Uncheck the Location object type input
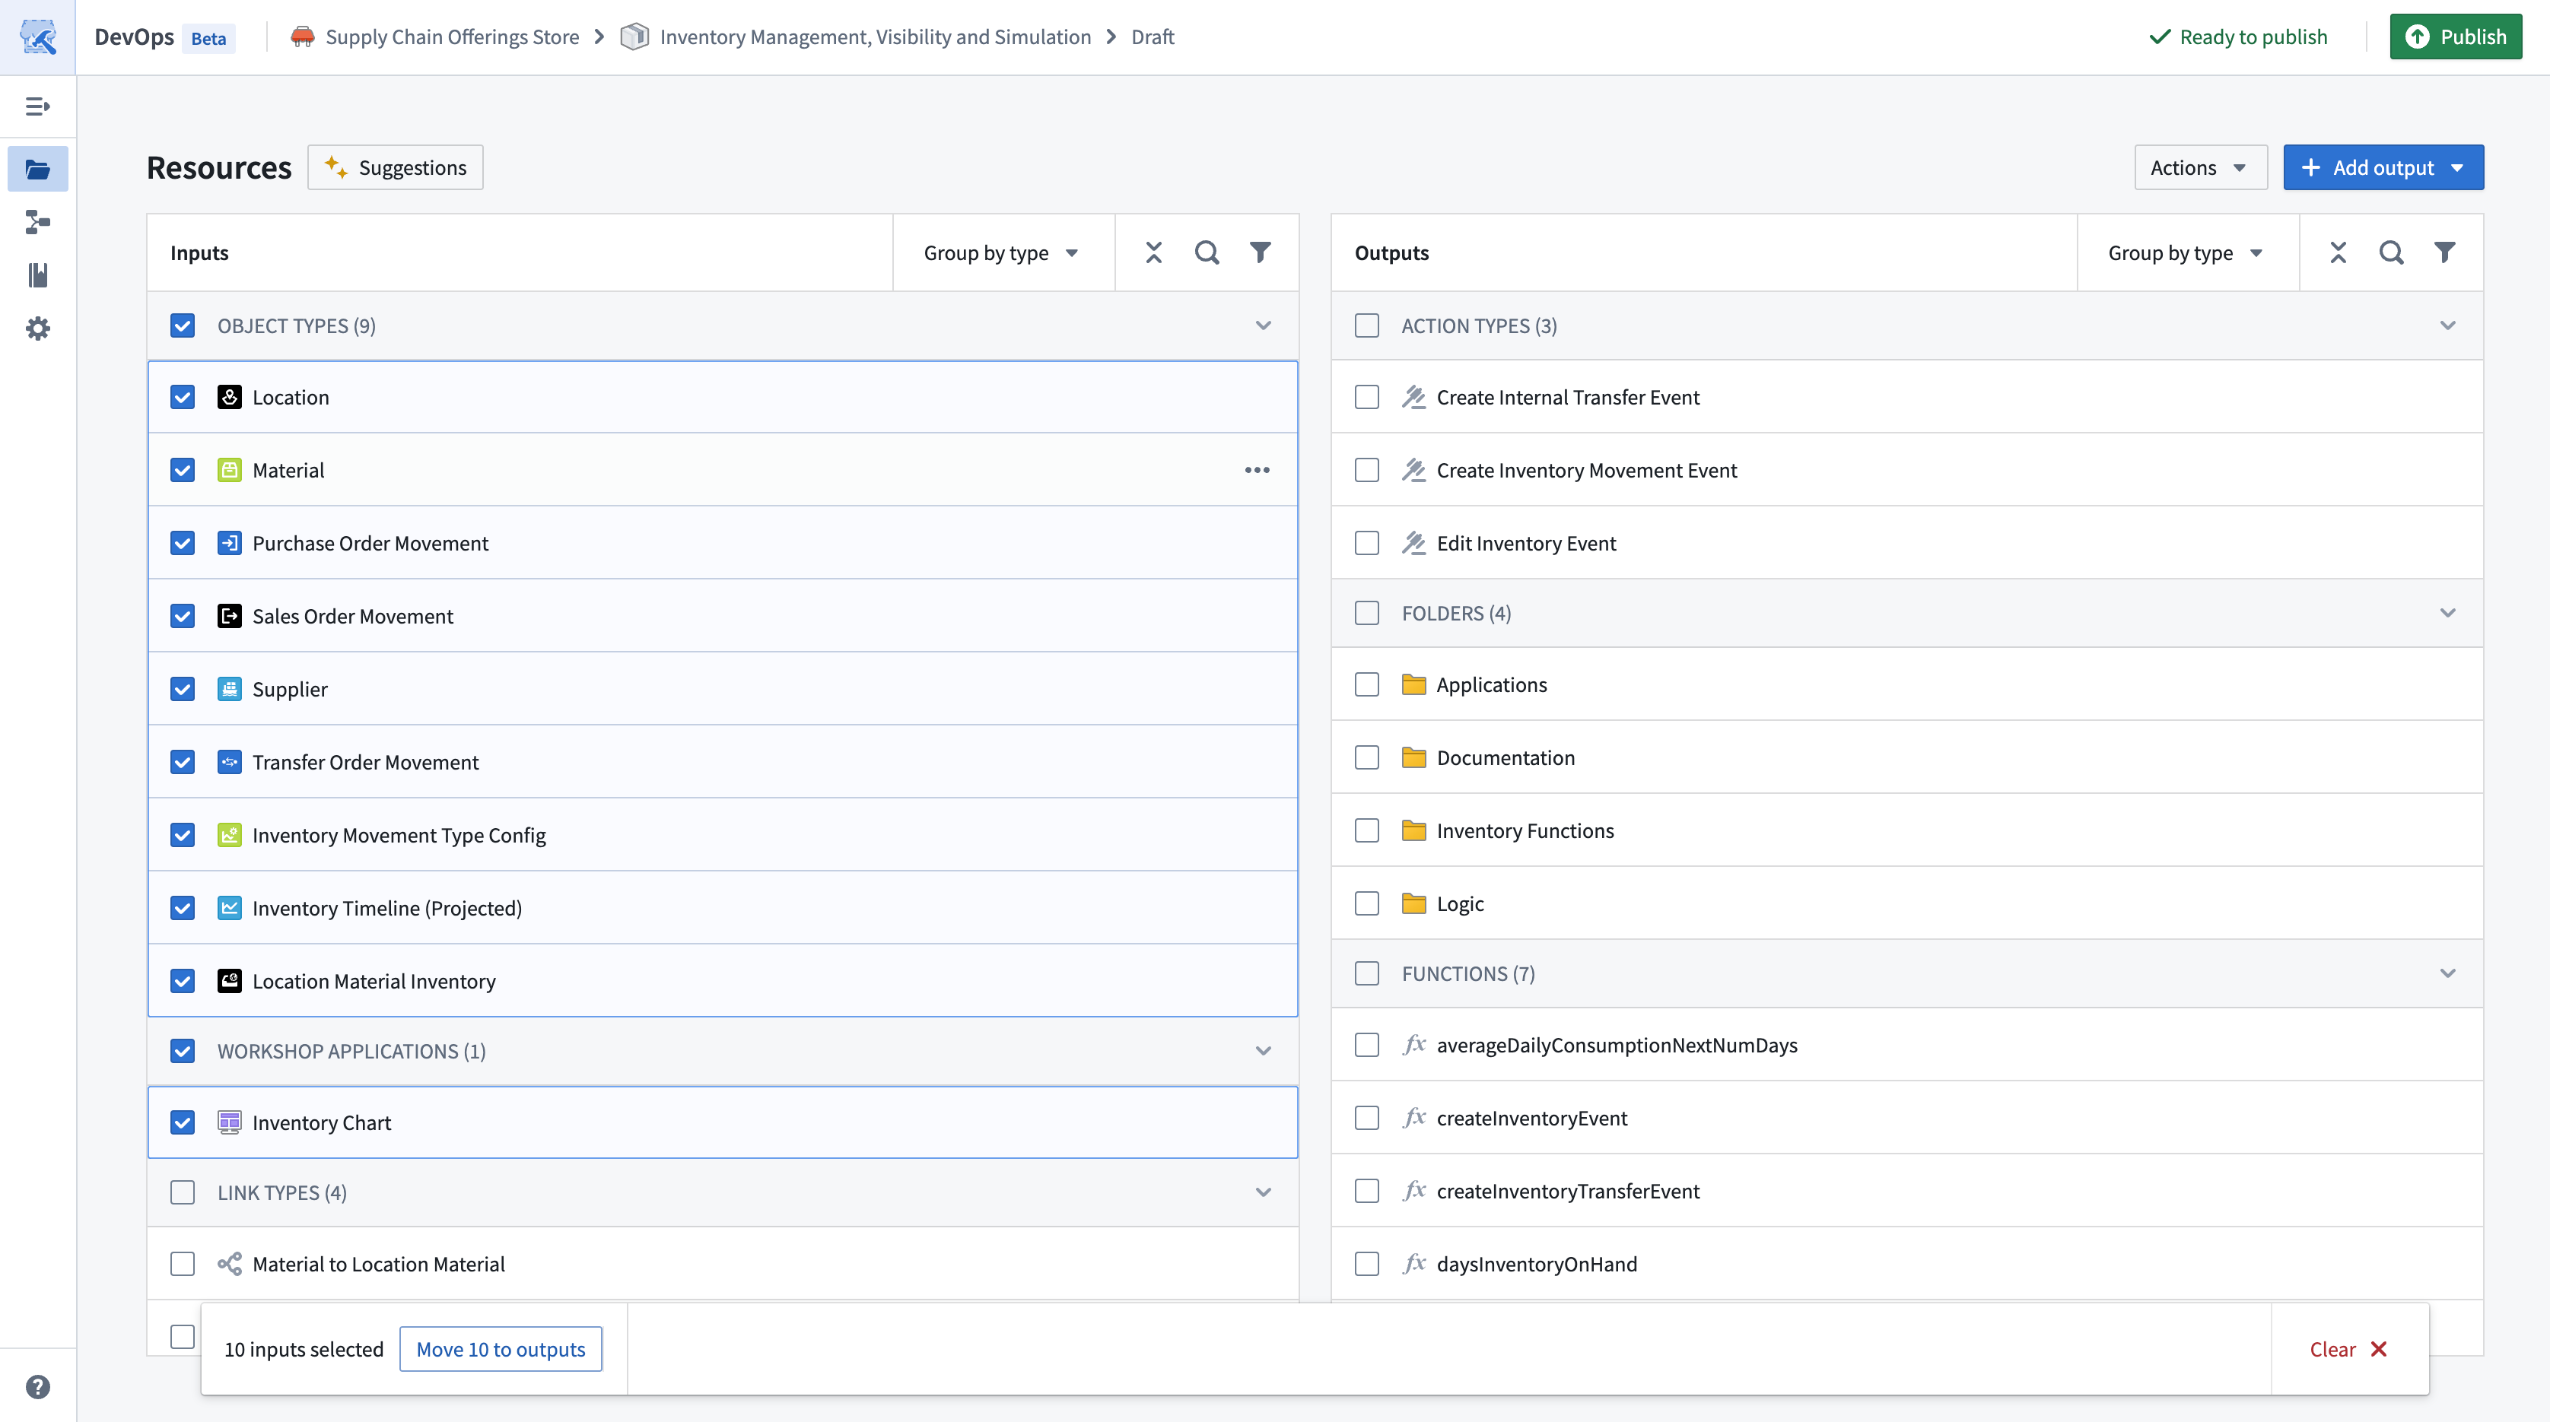Image resolution: width=2550 pixels, height=1422 pixels. (x=182, y=397)
